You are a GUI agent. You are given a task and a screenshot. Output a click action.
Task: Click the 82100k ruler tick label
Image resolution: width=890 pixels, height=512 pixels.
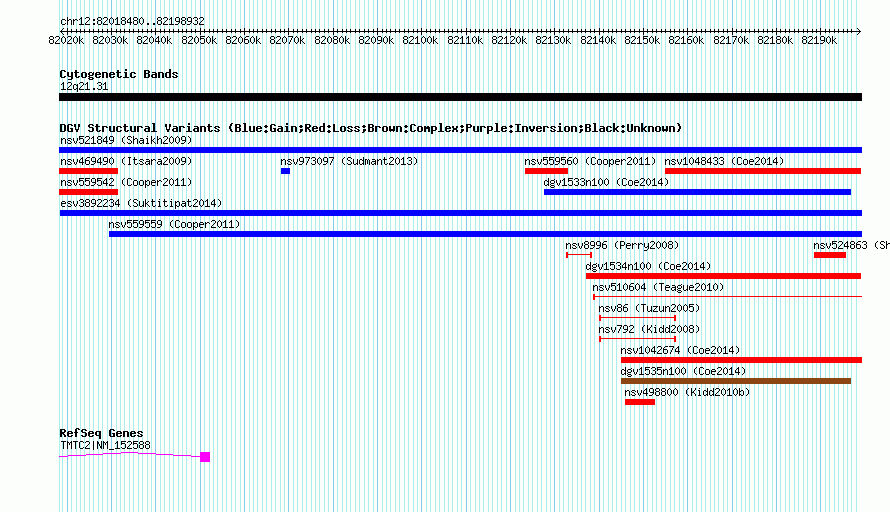420,40
